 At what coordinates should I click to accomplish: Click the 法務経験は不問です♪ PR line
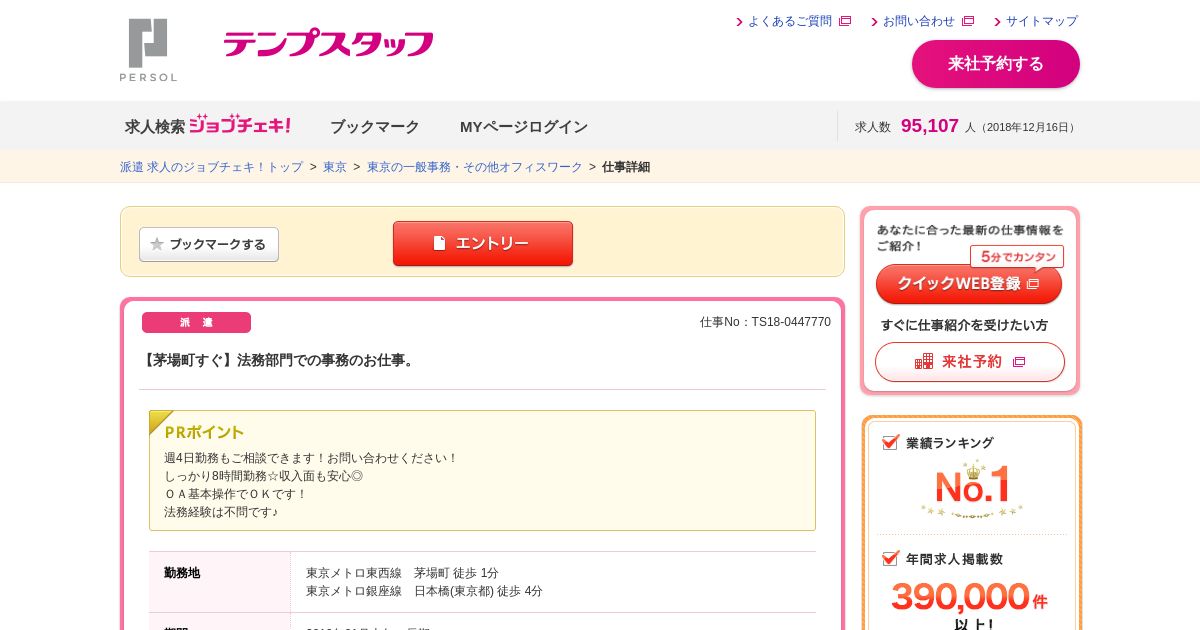coord(221,512)
